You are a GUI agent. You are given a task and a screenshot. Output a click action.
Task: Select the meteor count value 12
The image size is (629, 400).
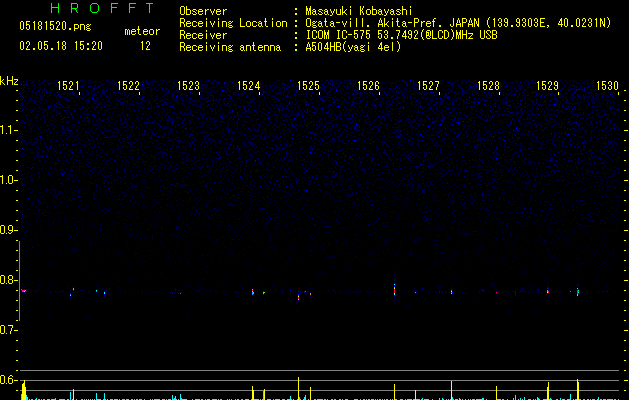click(x=145, y=46)
